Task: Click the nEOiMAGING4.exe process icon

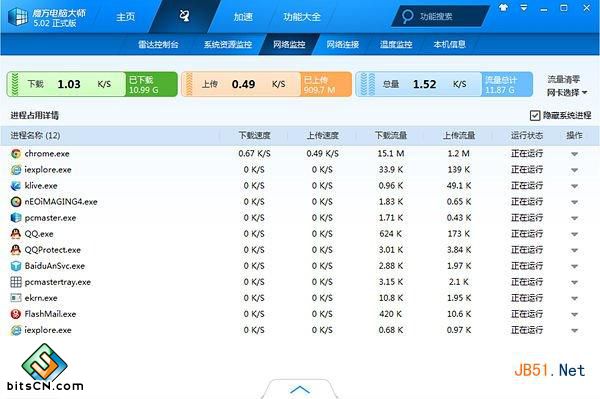Action: tap(16, 202)
